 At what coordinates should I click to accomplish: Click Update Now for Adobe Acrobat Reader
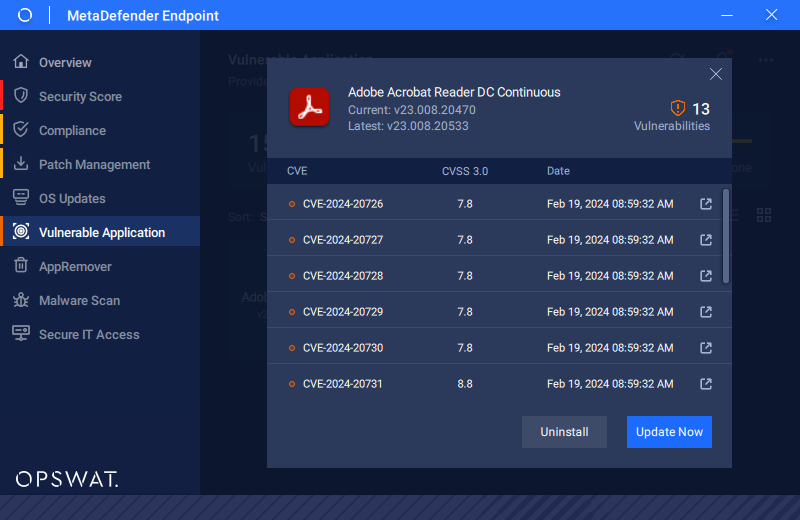(x=669, y=432)
